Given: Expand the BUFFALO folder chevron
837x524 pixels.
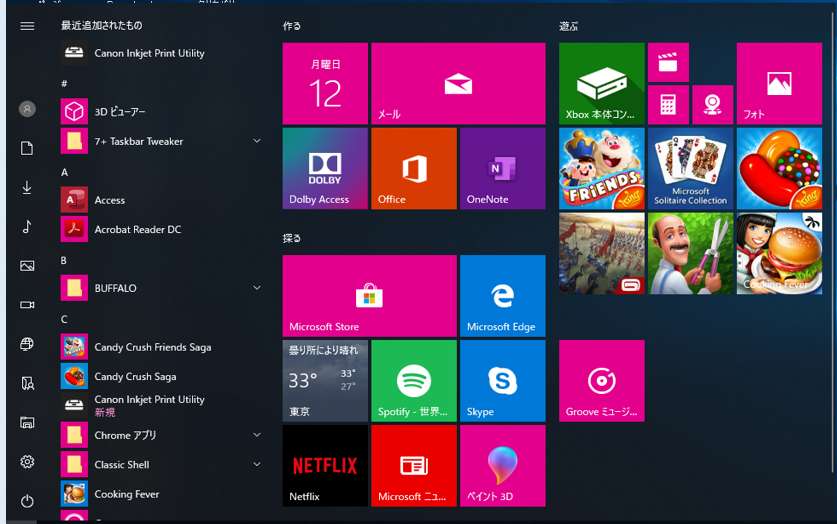Looking at the screenshot, I should 257,288.
